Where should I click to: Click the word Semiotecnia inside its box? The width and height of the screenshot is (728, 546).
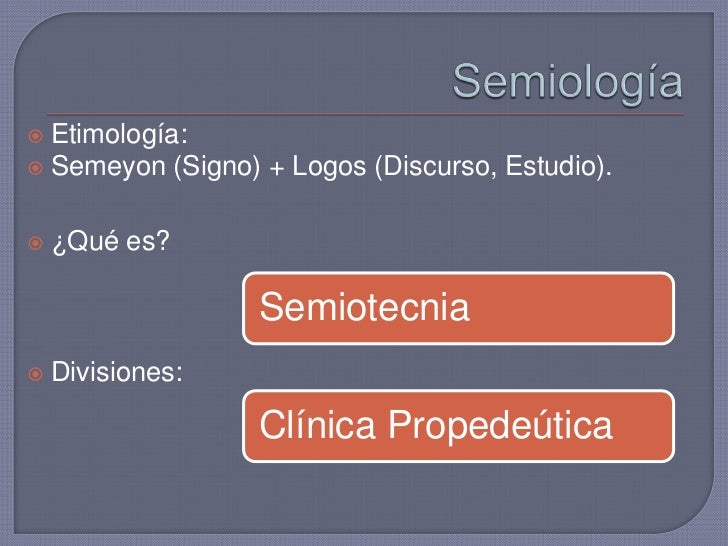364,309
